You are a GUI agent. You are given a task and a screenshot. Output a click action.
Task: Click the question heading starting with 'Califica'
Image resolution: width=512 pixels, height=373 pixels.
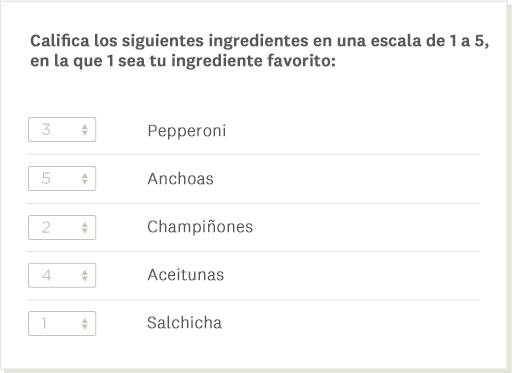[x=260, y=51]
